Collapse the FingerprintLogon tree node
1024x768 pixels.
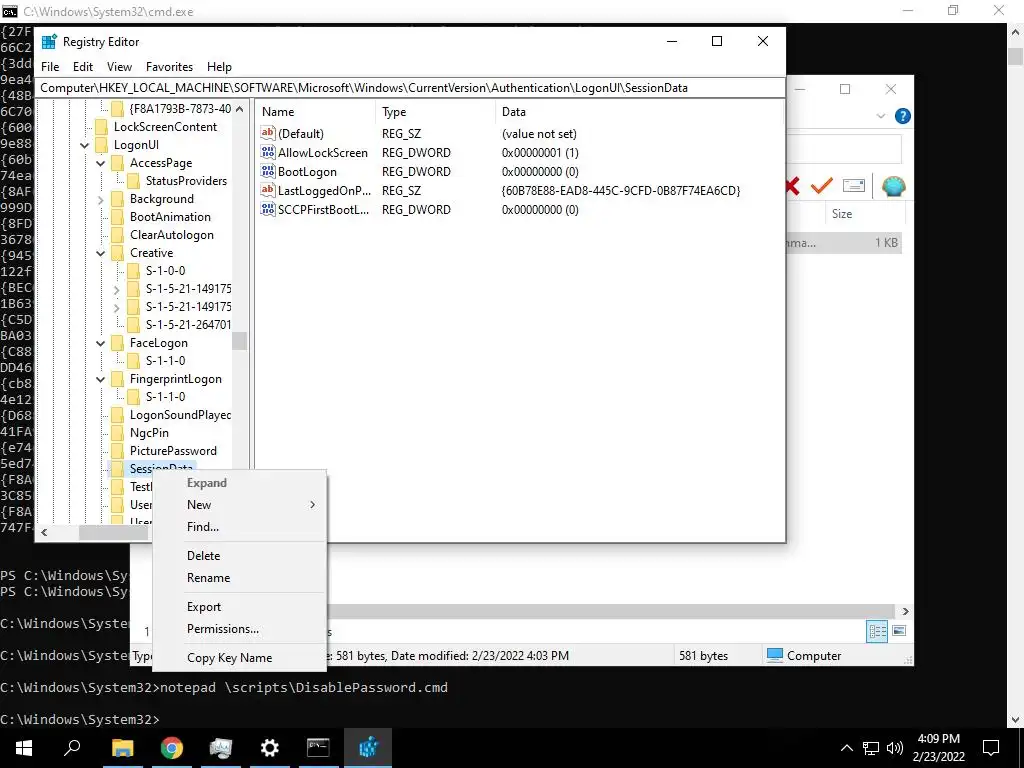(x=101, y=379)
